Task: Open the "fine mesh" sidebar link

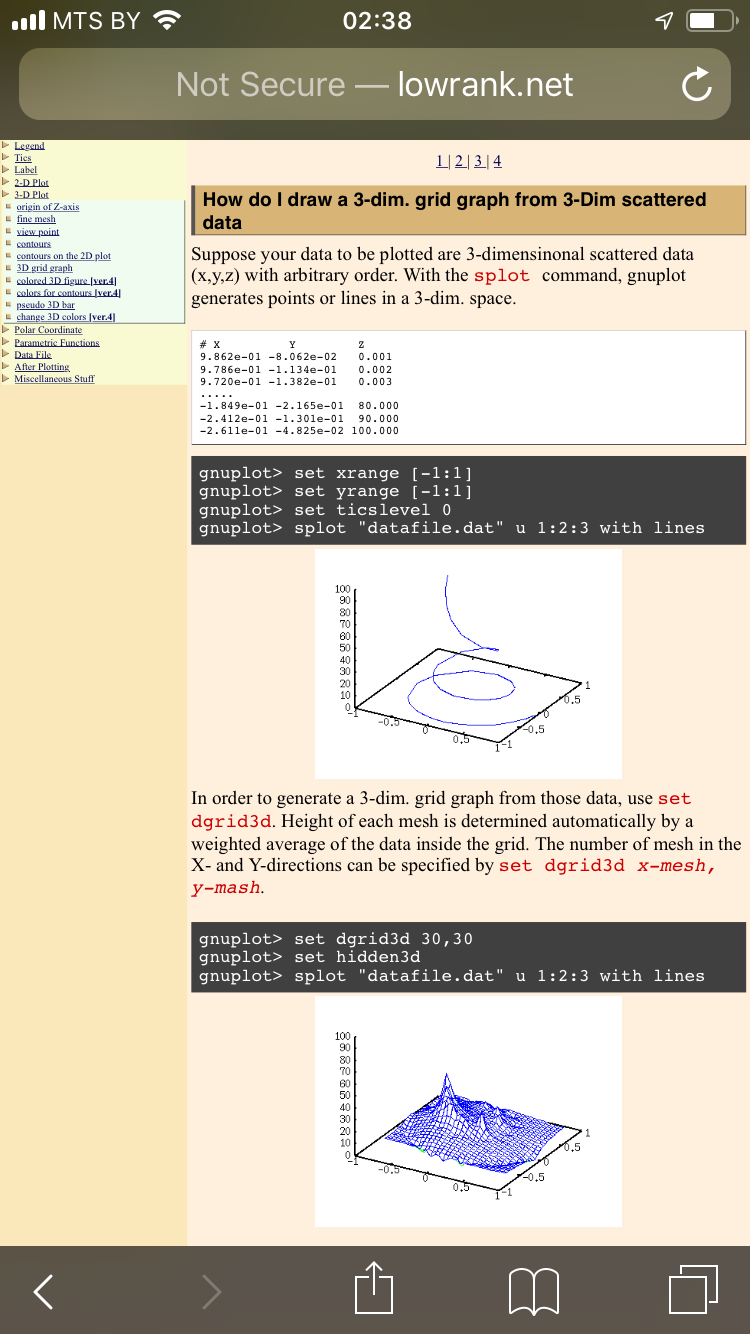Action: 36,219
